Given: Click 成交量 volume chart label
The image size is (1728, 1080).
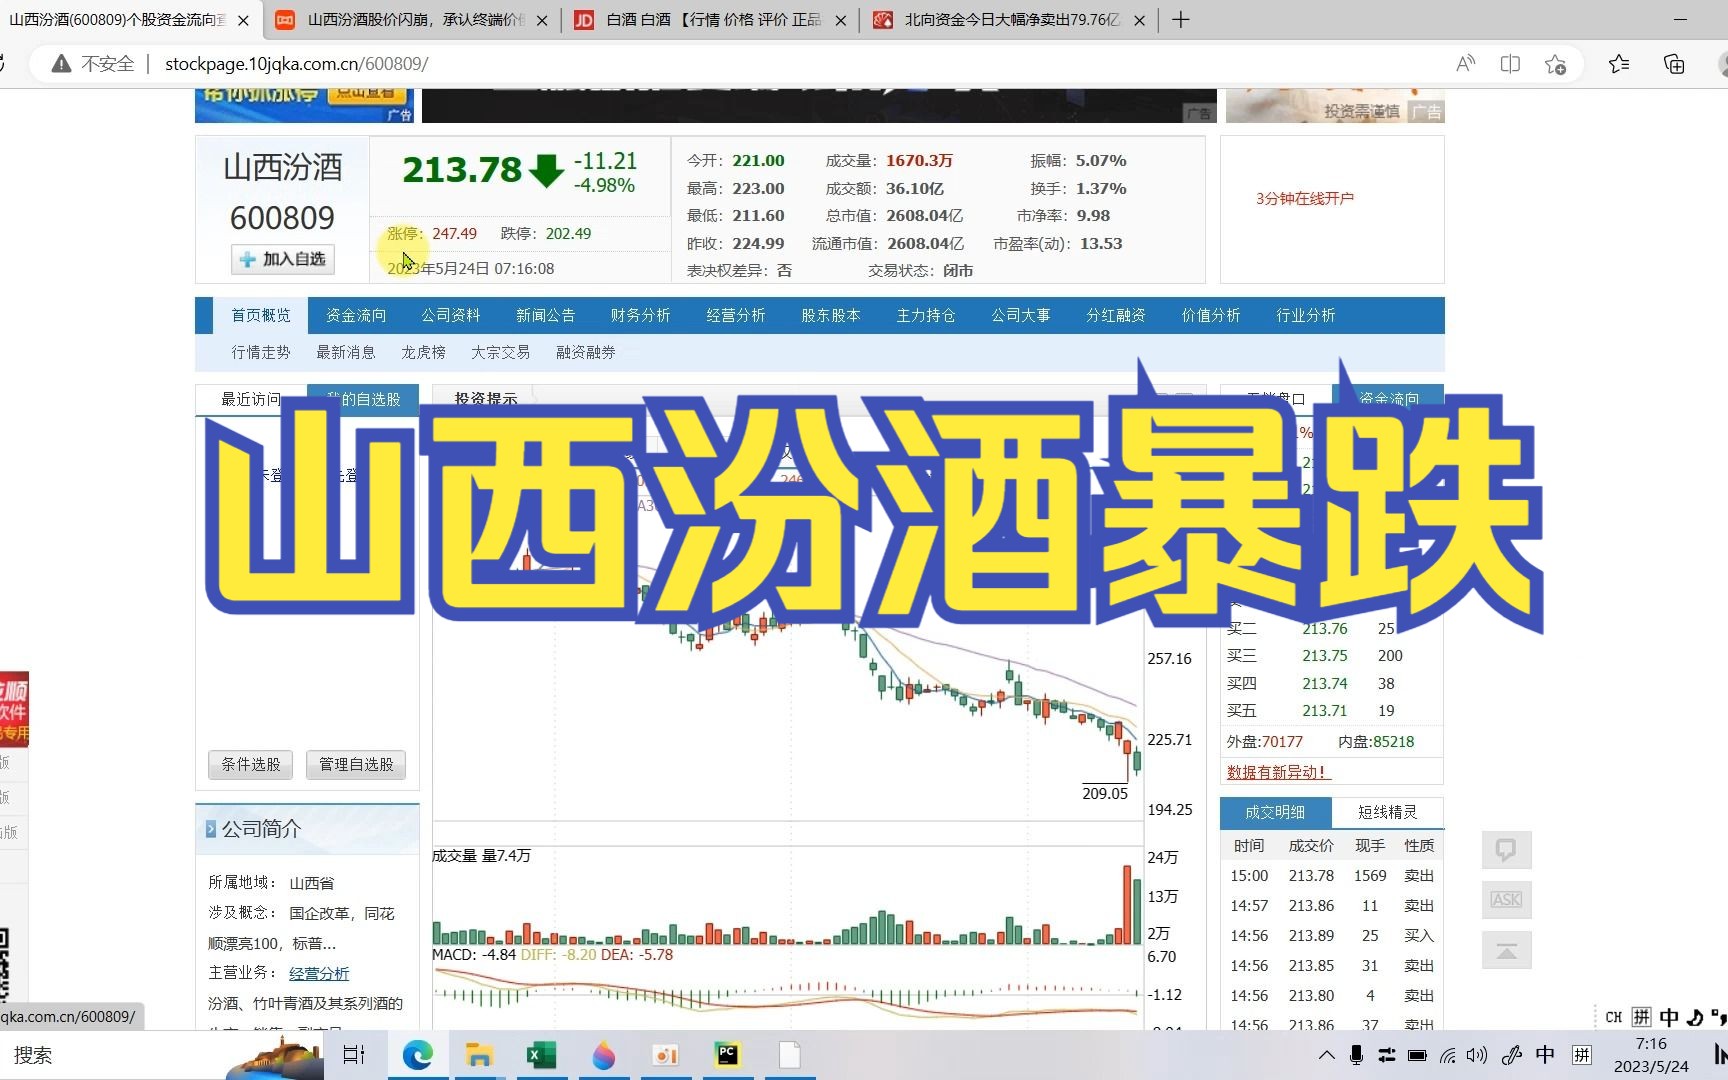Looking at the screenshot, I should (x=481, y=856).
